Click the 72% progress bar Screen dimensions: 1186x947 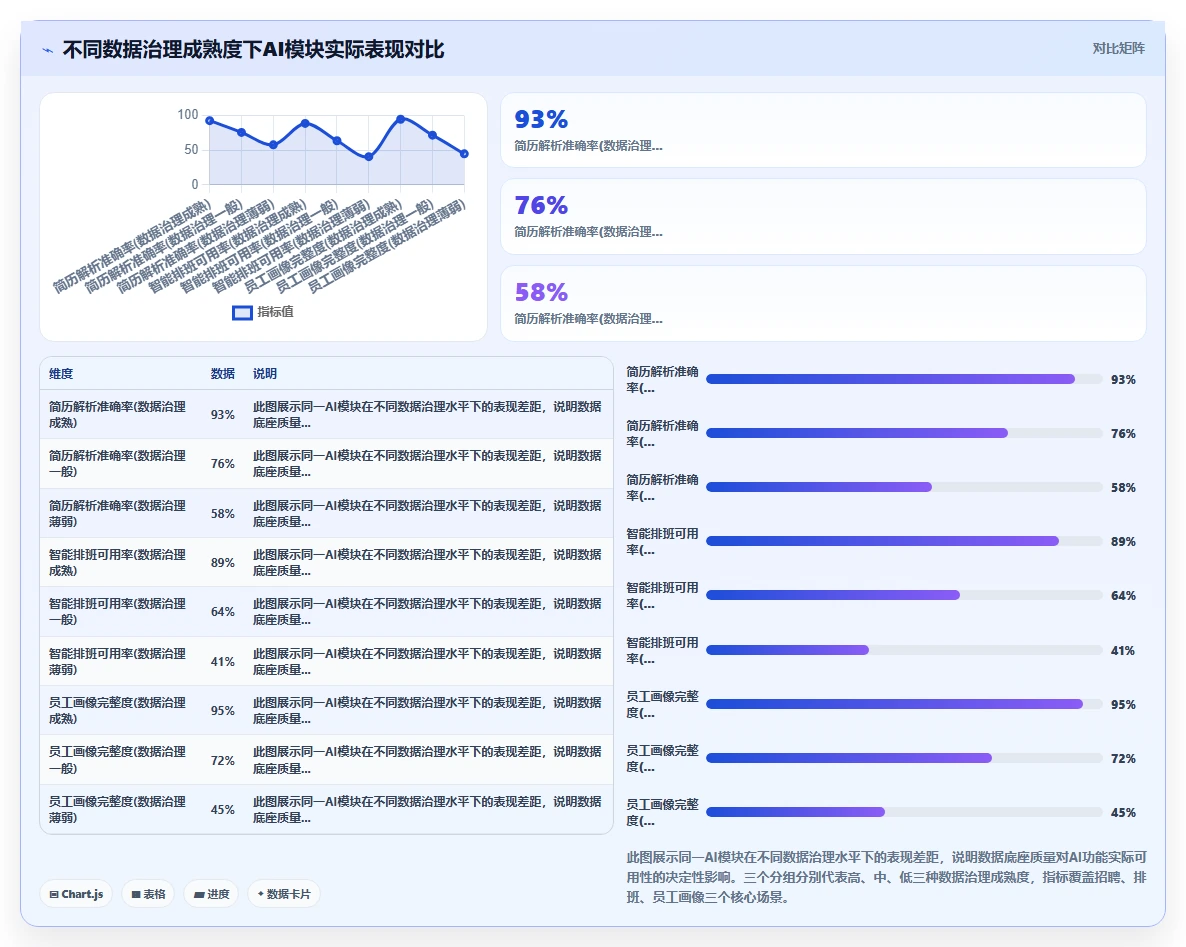(904, 758)
